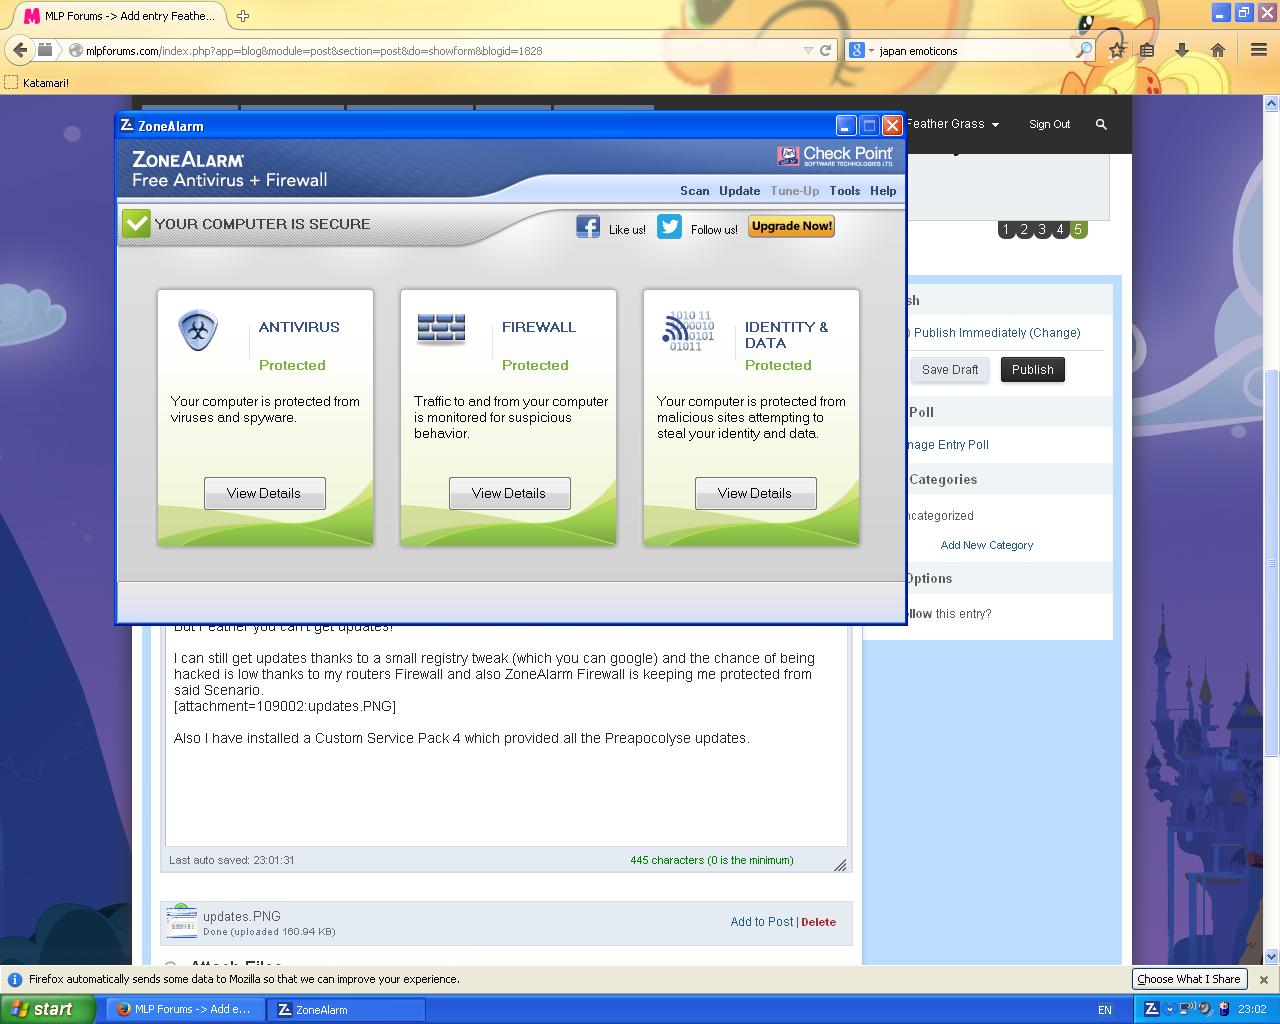Open Firefox downloads arrow icon
This screenshot has width=1280, height=1024.
click(1182, 50)
